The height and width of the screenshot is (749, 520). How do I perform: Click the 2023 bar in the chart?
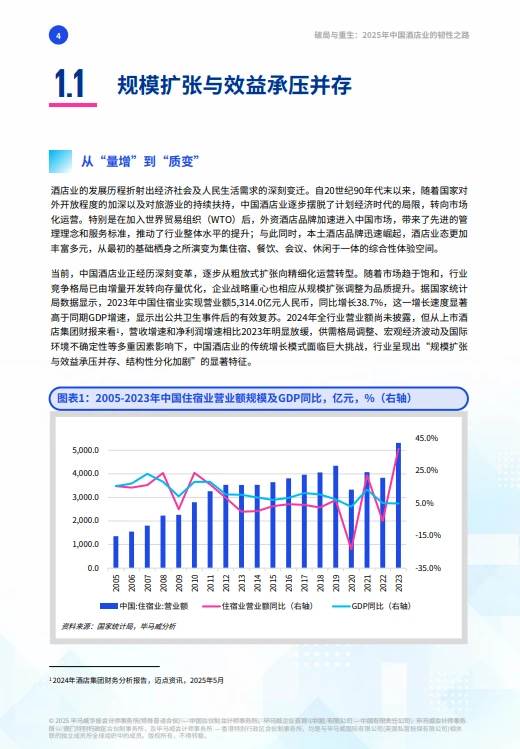tap(398, 505)
